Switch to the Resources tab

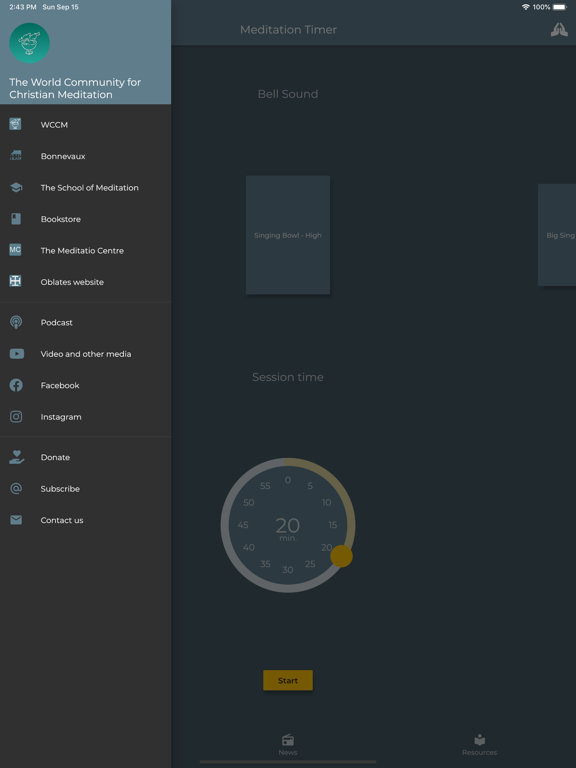tap(480, 744)
